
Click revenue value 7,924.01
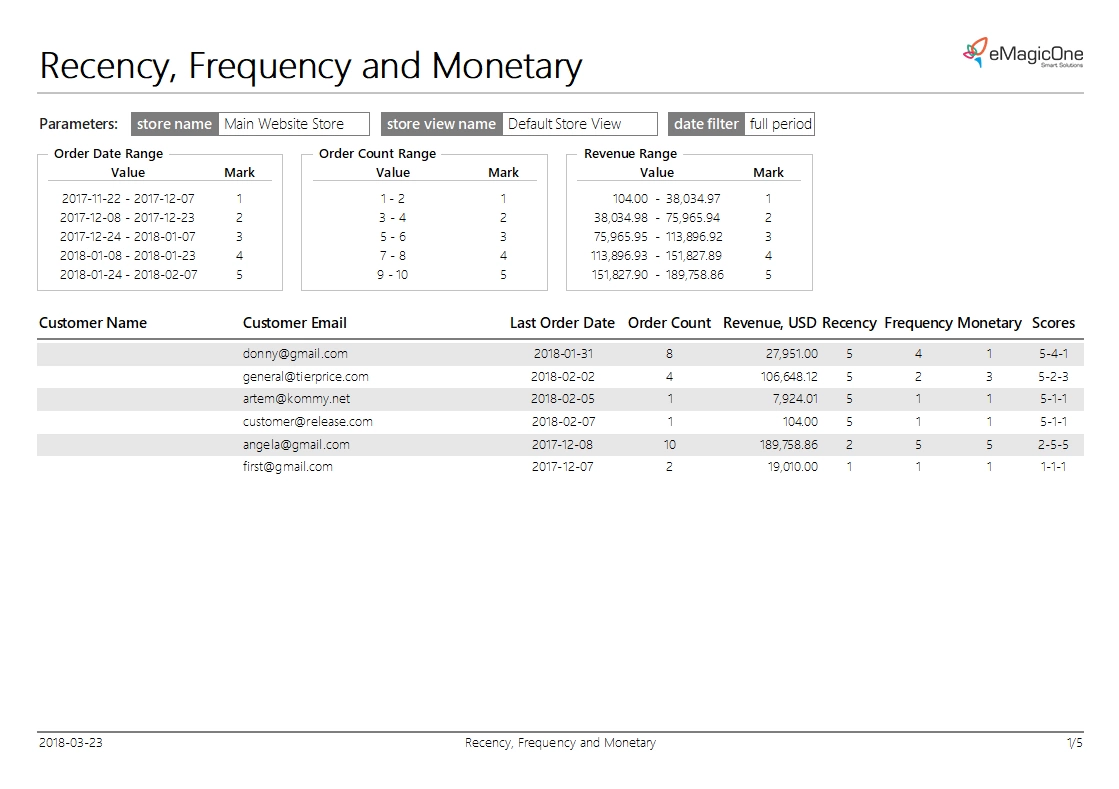(x=795, y=399)
